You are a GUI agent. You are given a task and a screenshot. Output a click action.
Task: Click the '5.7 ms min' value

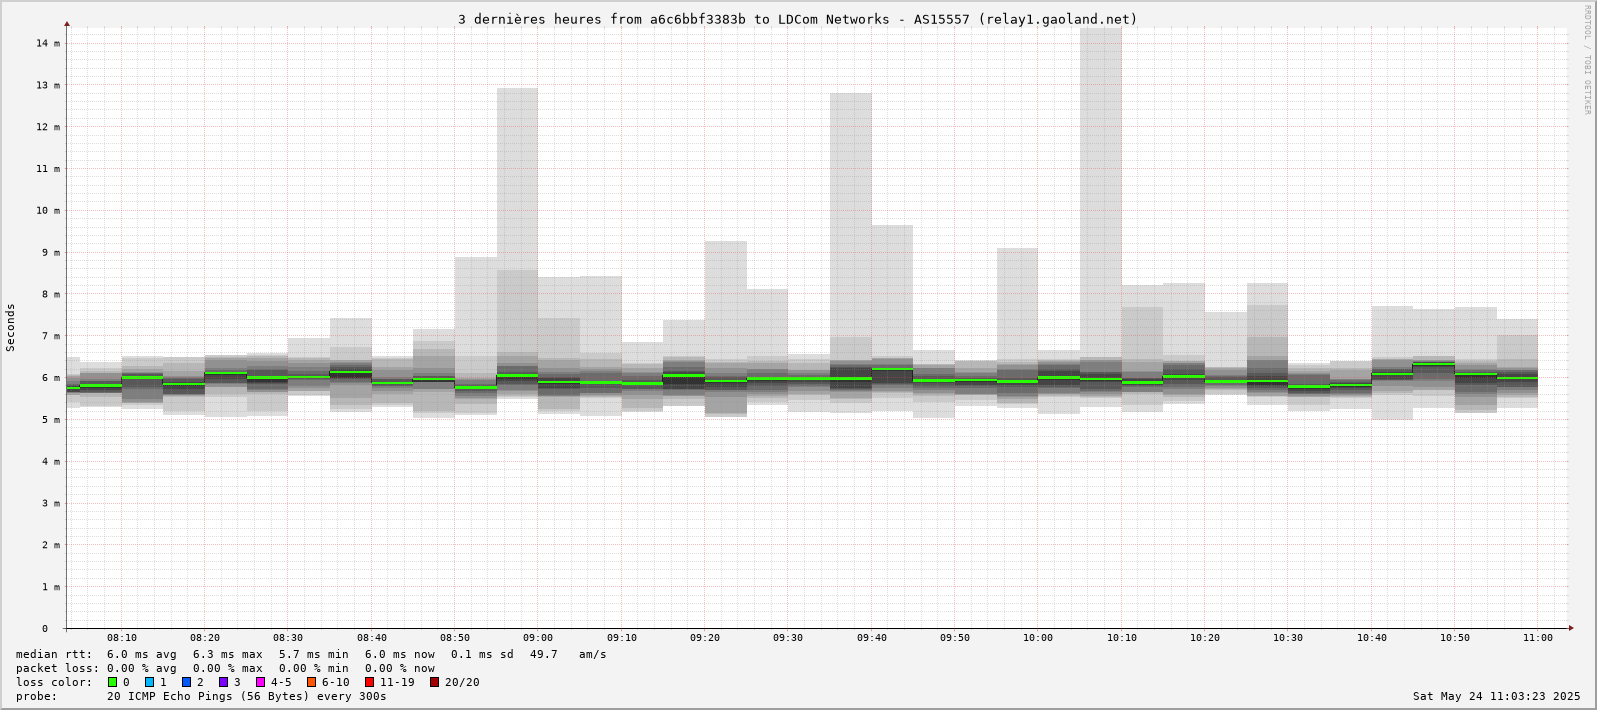[x=314, y=654]
